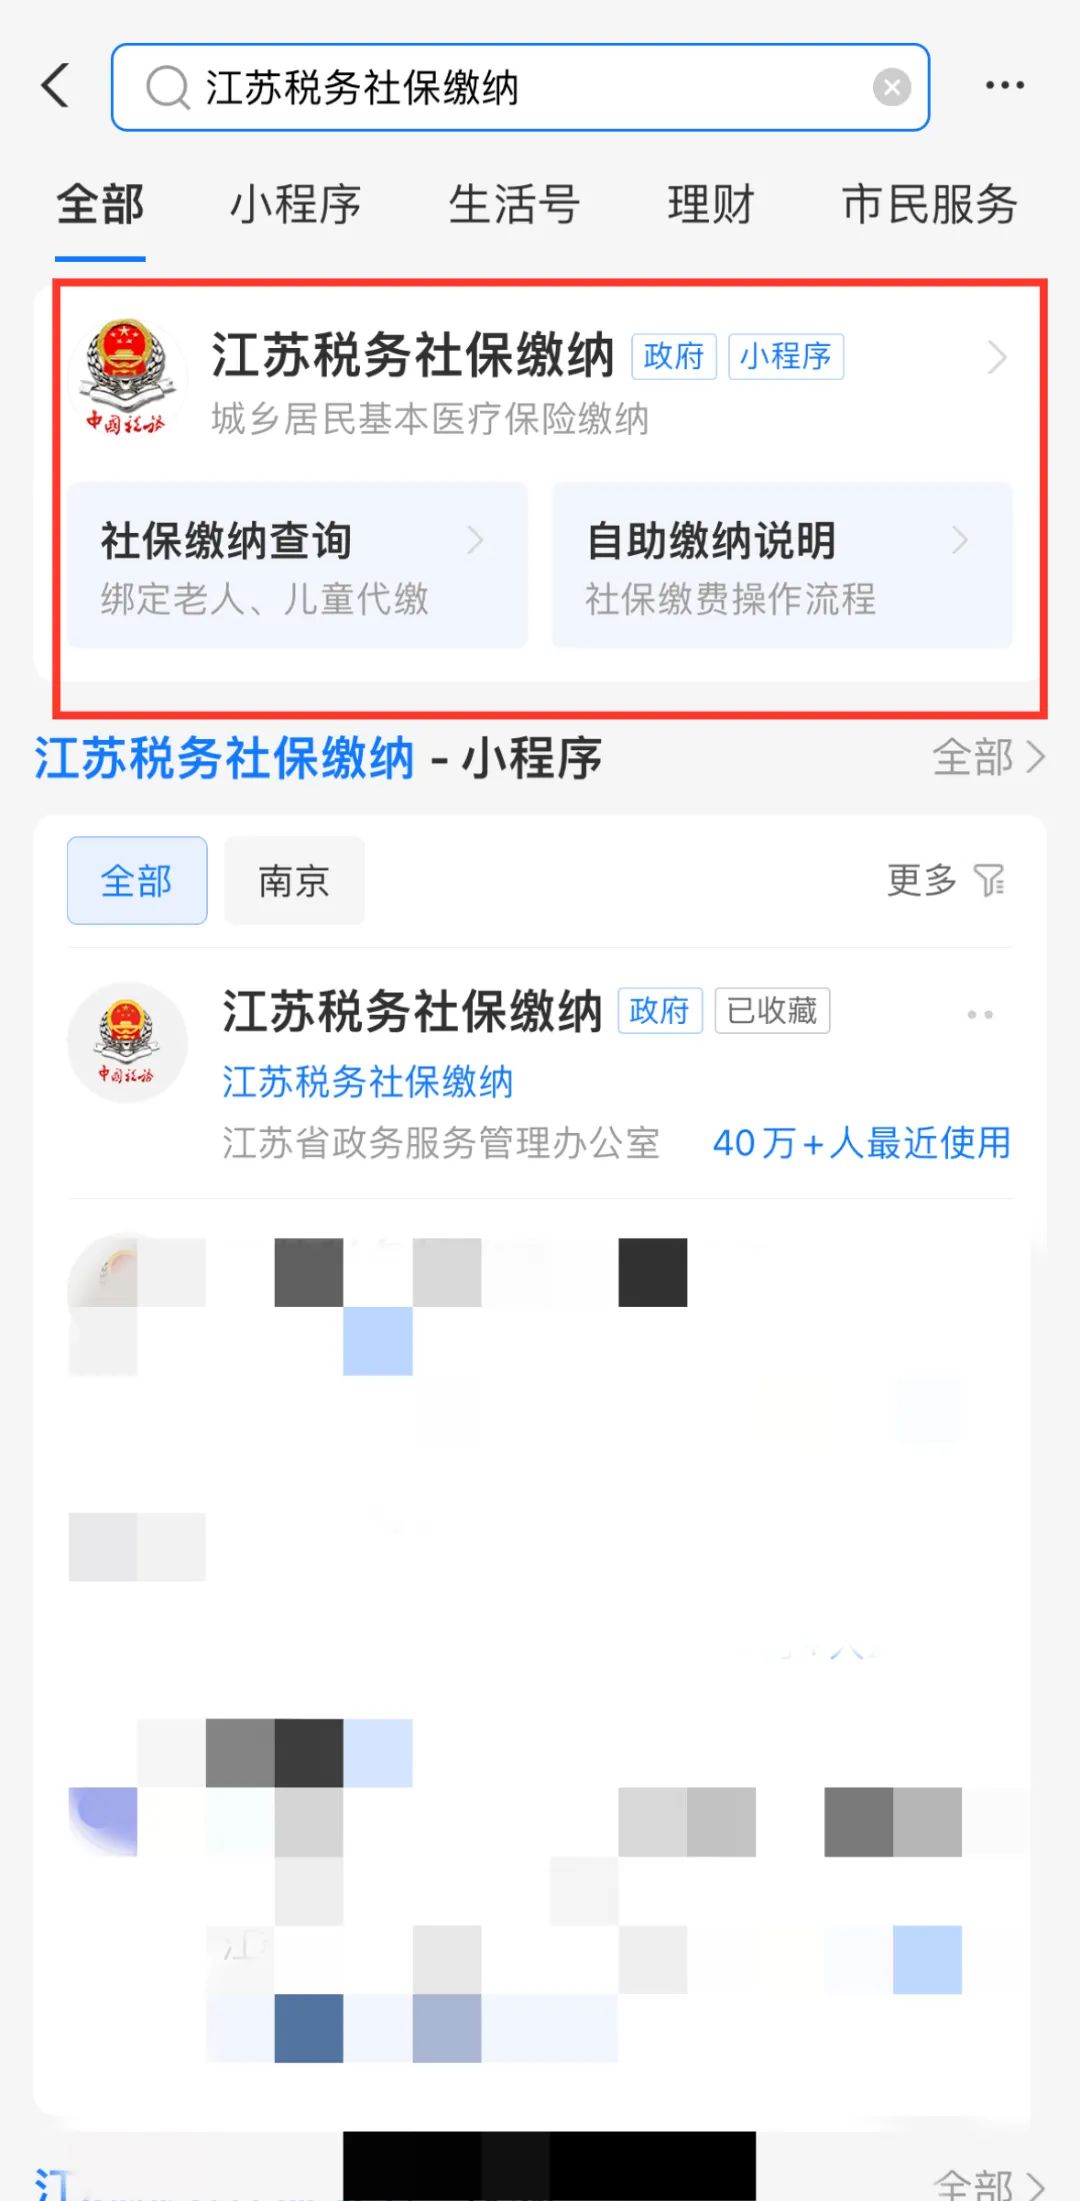Tap the round tax logo in mini-program list
The height and width of the screenshot is (2201, 1080).
[127, 1042]
